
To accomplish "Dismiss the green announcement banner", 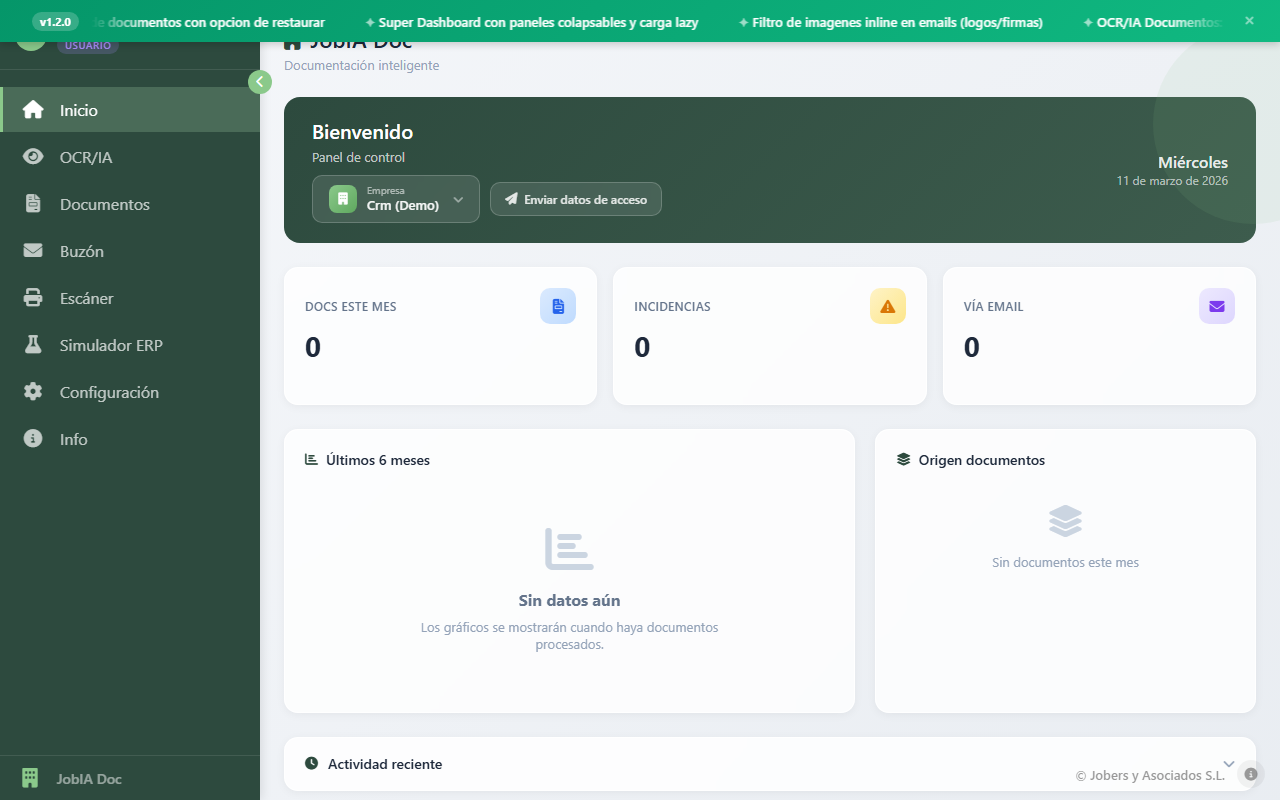I will click(1248, 20).
